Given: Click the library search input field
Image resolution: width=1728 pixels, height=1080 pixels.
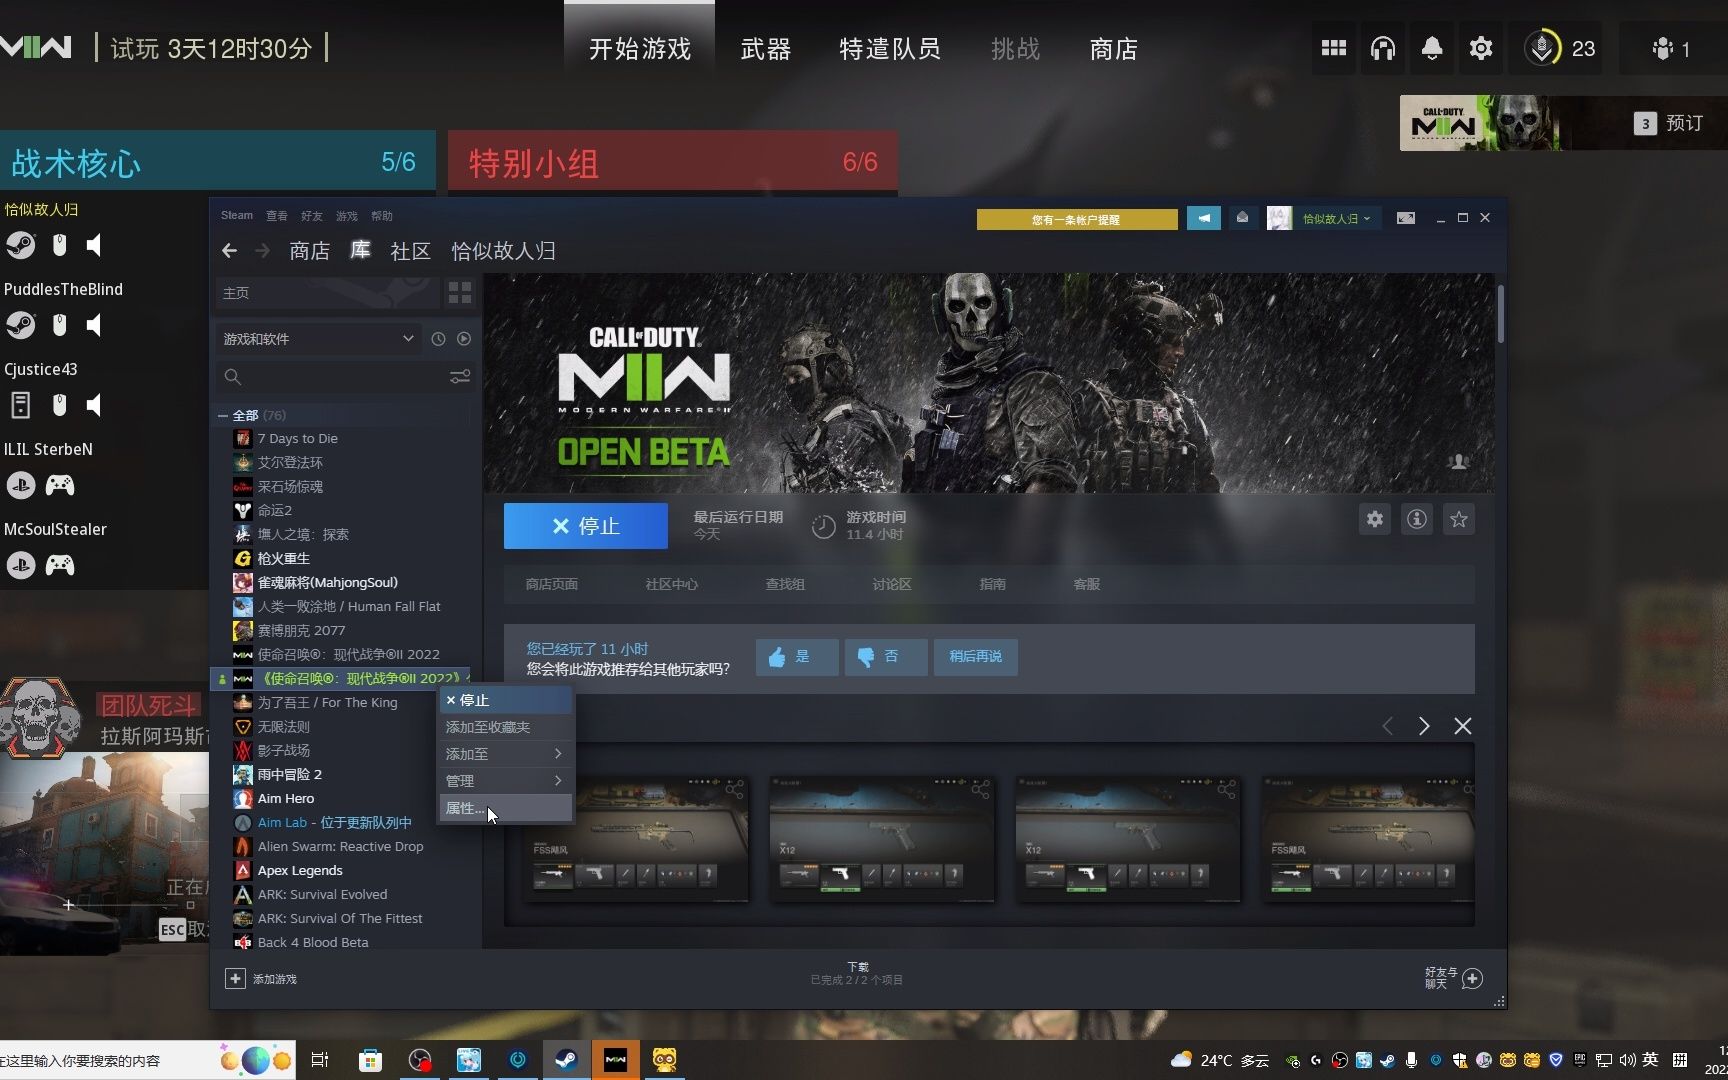Looking at the screenshot, I should [x=330, y=377].
